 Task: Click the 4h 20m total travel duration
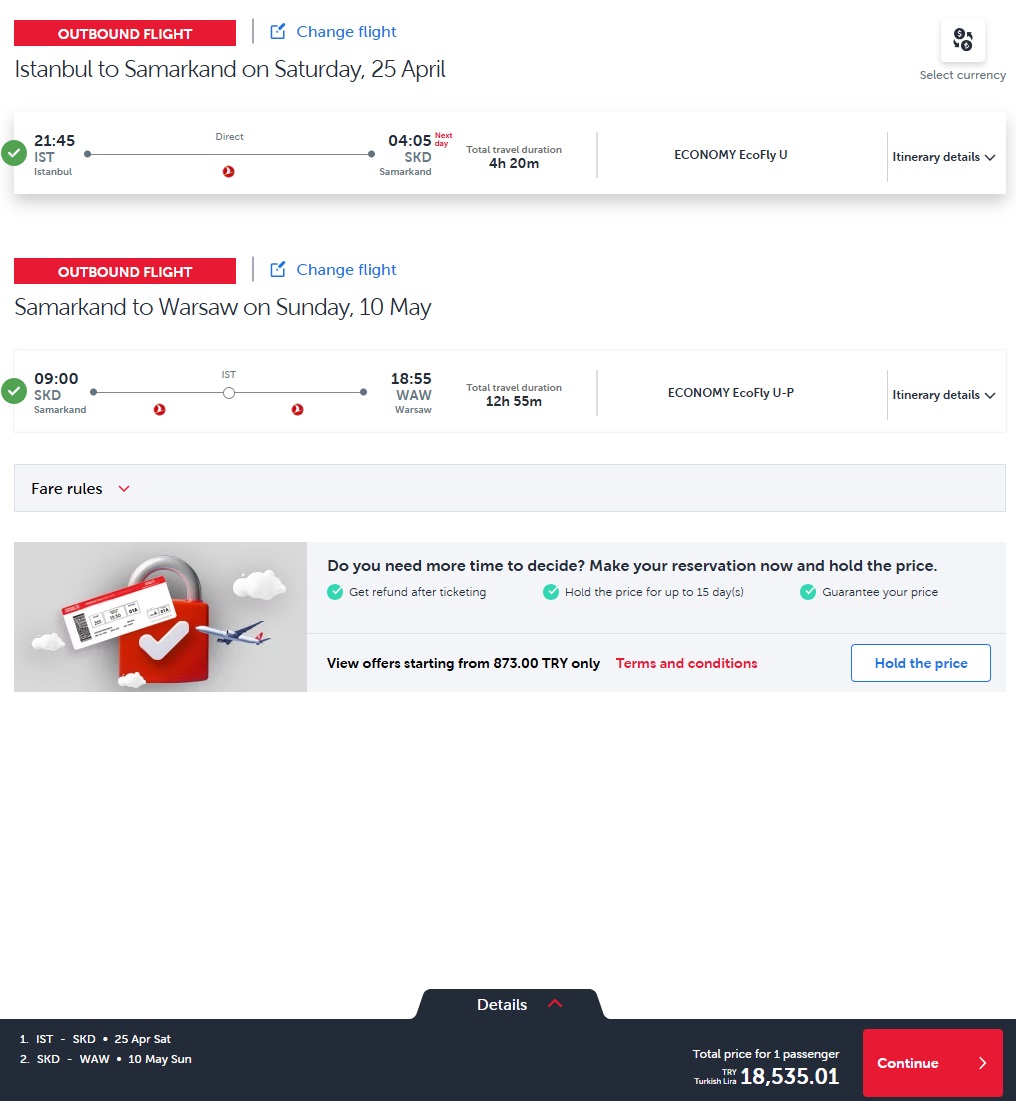coord(514,164)
